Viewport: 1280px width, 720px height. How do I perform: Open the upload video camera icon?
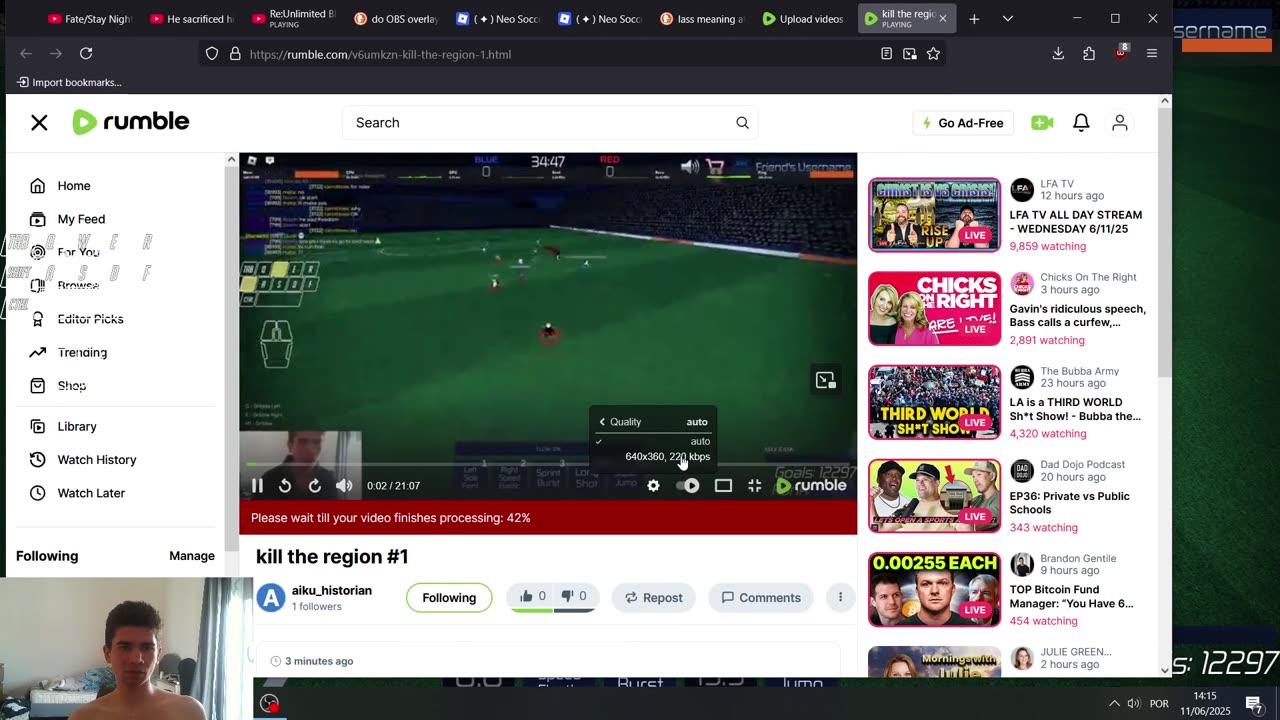[x=1042, y=122]
